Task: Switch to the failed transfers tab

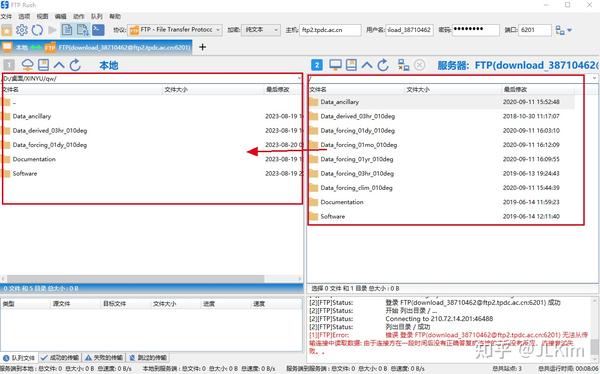Action: 103,358
